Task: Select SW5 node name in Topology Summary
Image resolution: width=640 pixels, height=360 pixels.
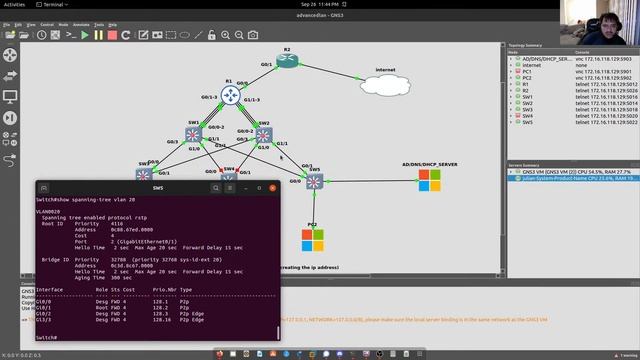Action: click(x=527, y=122)
